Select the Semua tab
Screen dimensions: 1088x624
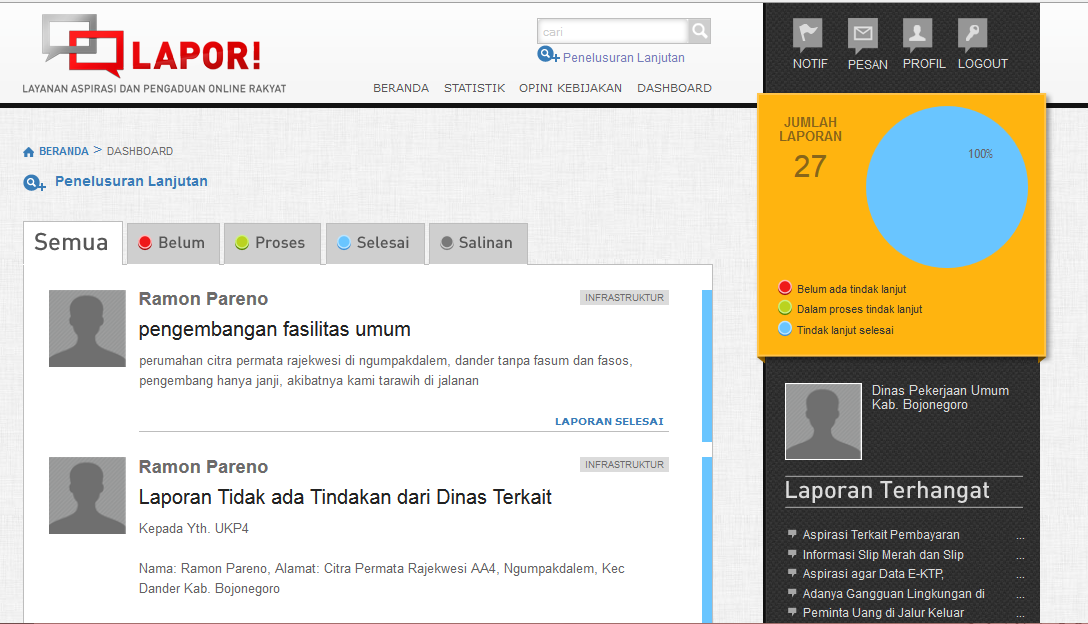click(73, 242)
